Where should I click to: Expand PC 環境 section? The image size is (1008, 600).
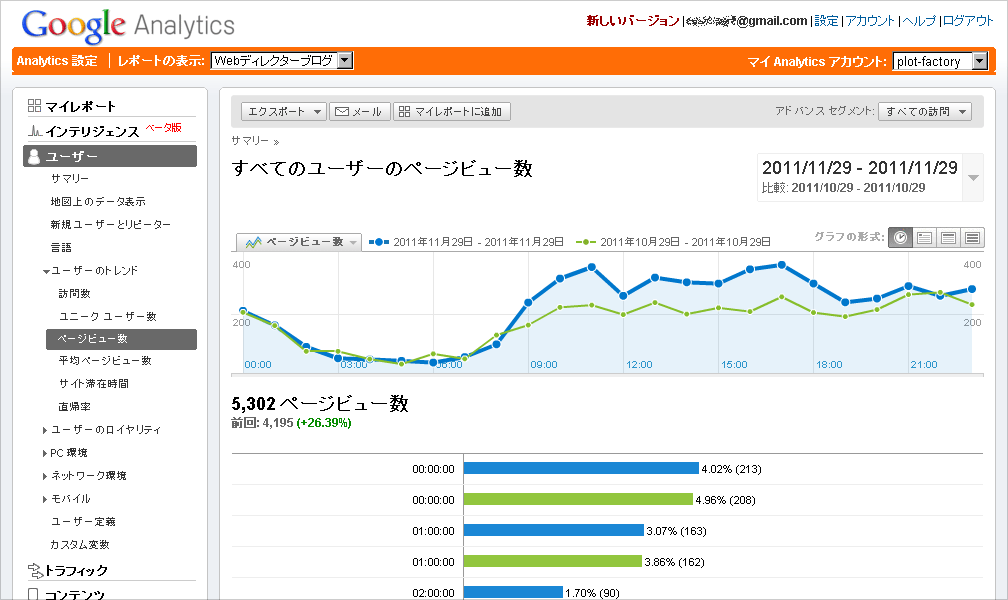[x=45, y=453]
